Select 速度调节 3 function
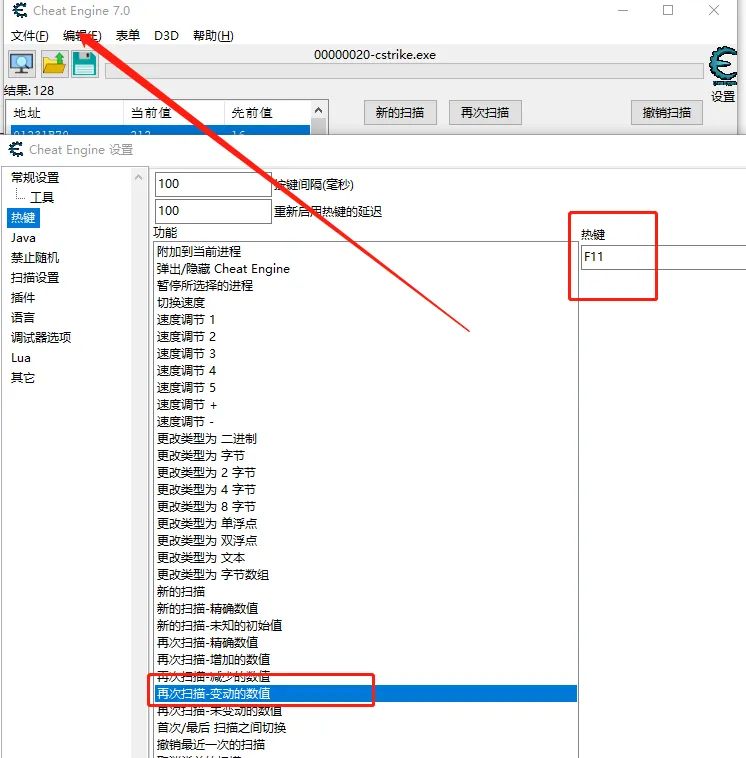Screen dimensions: 746x758 (x=366, y=353)
